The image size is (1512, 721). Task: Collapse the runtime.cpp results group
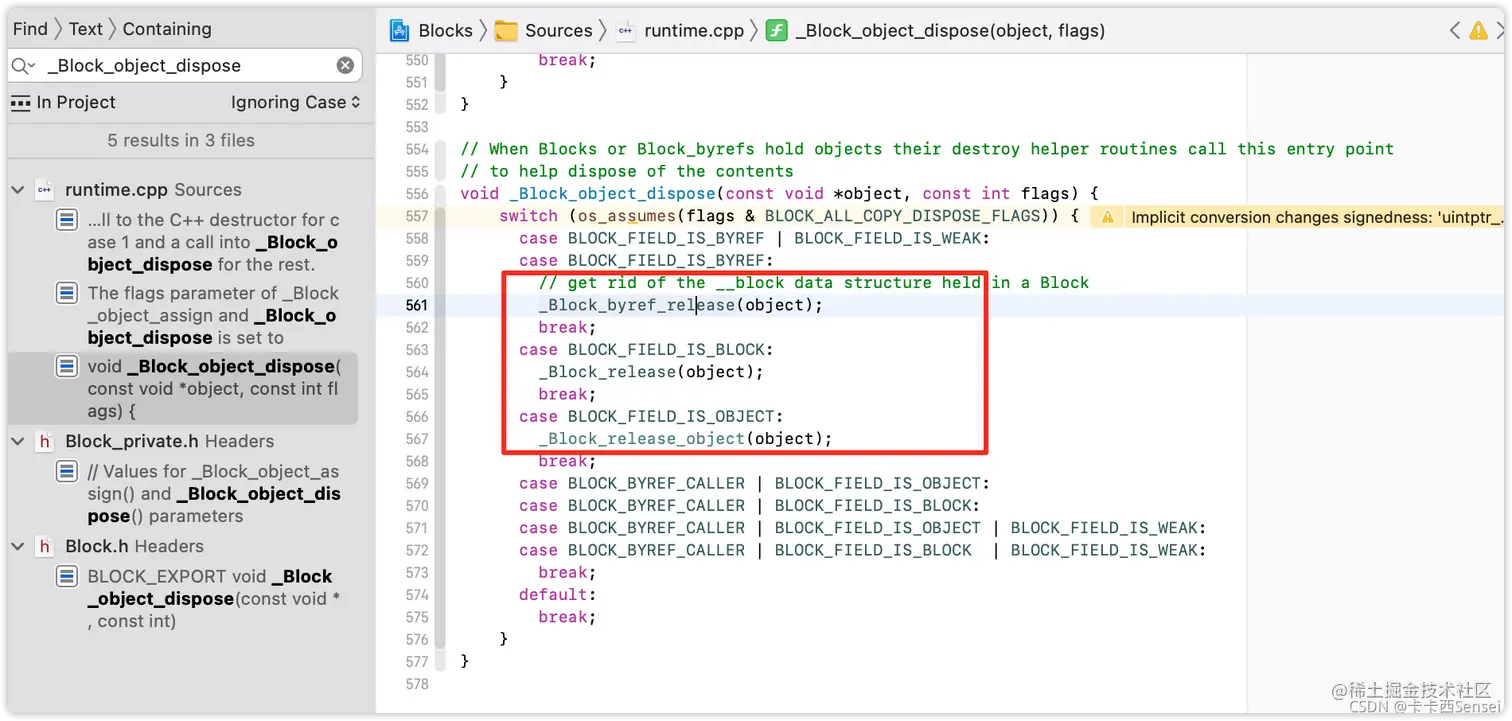(18, 189)
